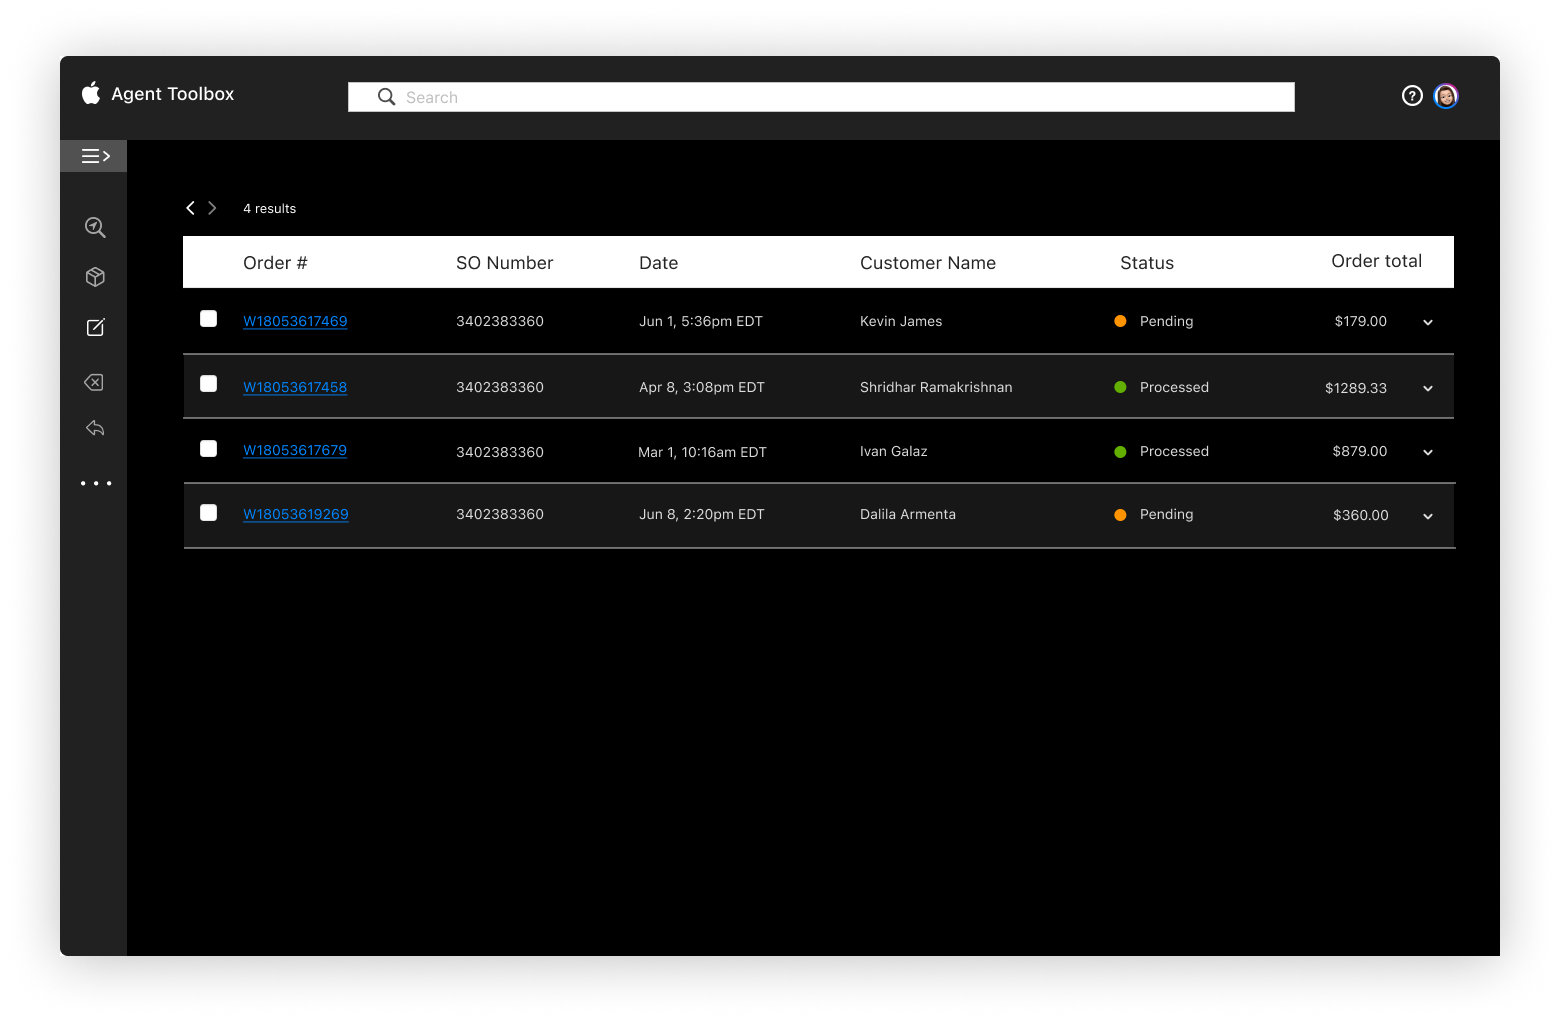The height and width of the screenshot is (1020, 1560).
Task: Select the checkbox beside Shridhar Ramakrishnan's order
Action: click(208, 383)
